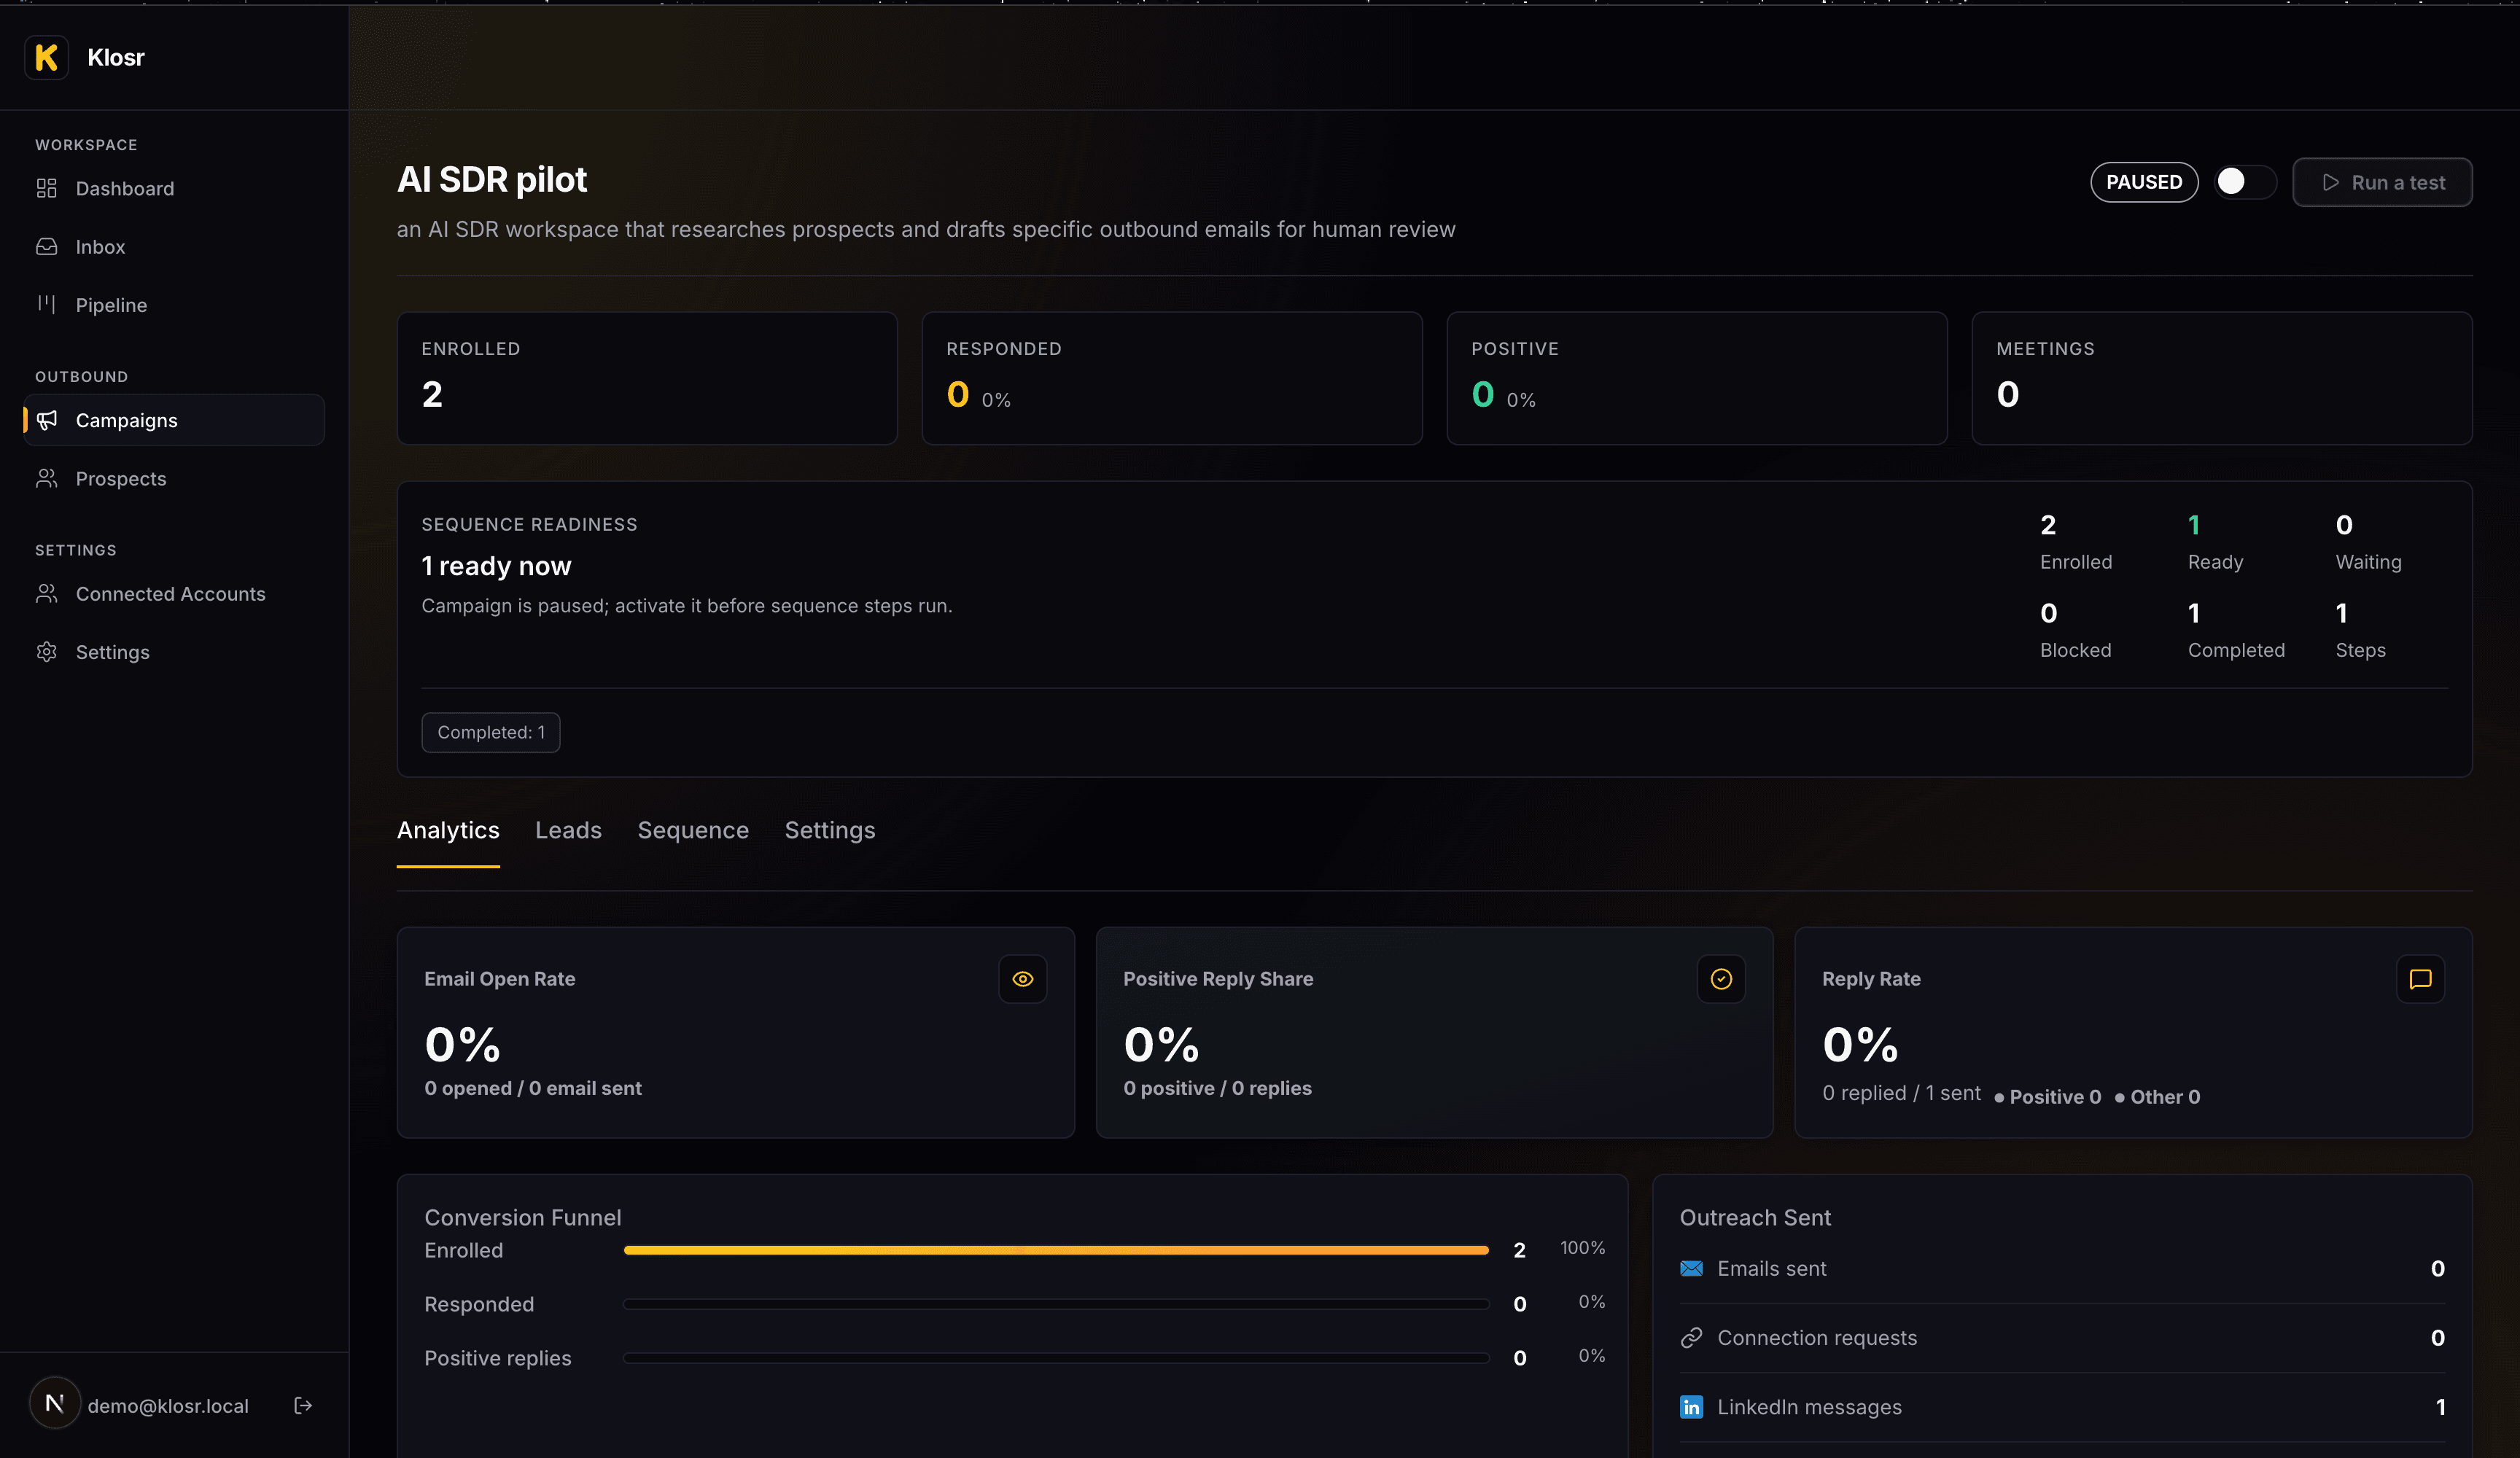Image resolution: width=2520 pixels, height=1458 pixels.
Task: Click the Prospects people icon
Action: click(47, 478)
